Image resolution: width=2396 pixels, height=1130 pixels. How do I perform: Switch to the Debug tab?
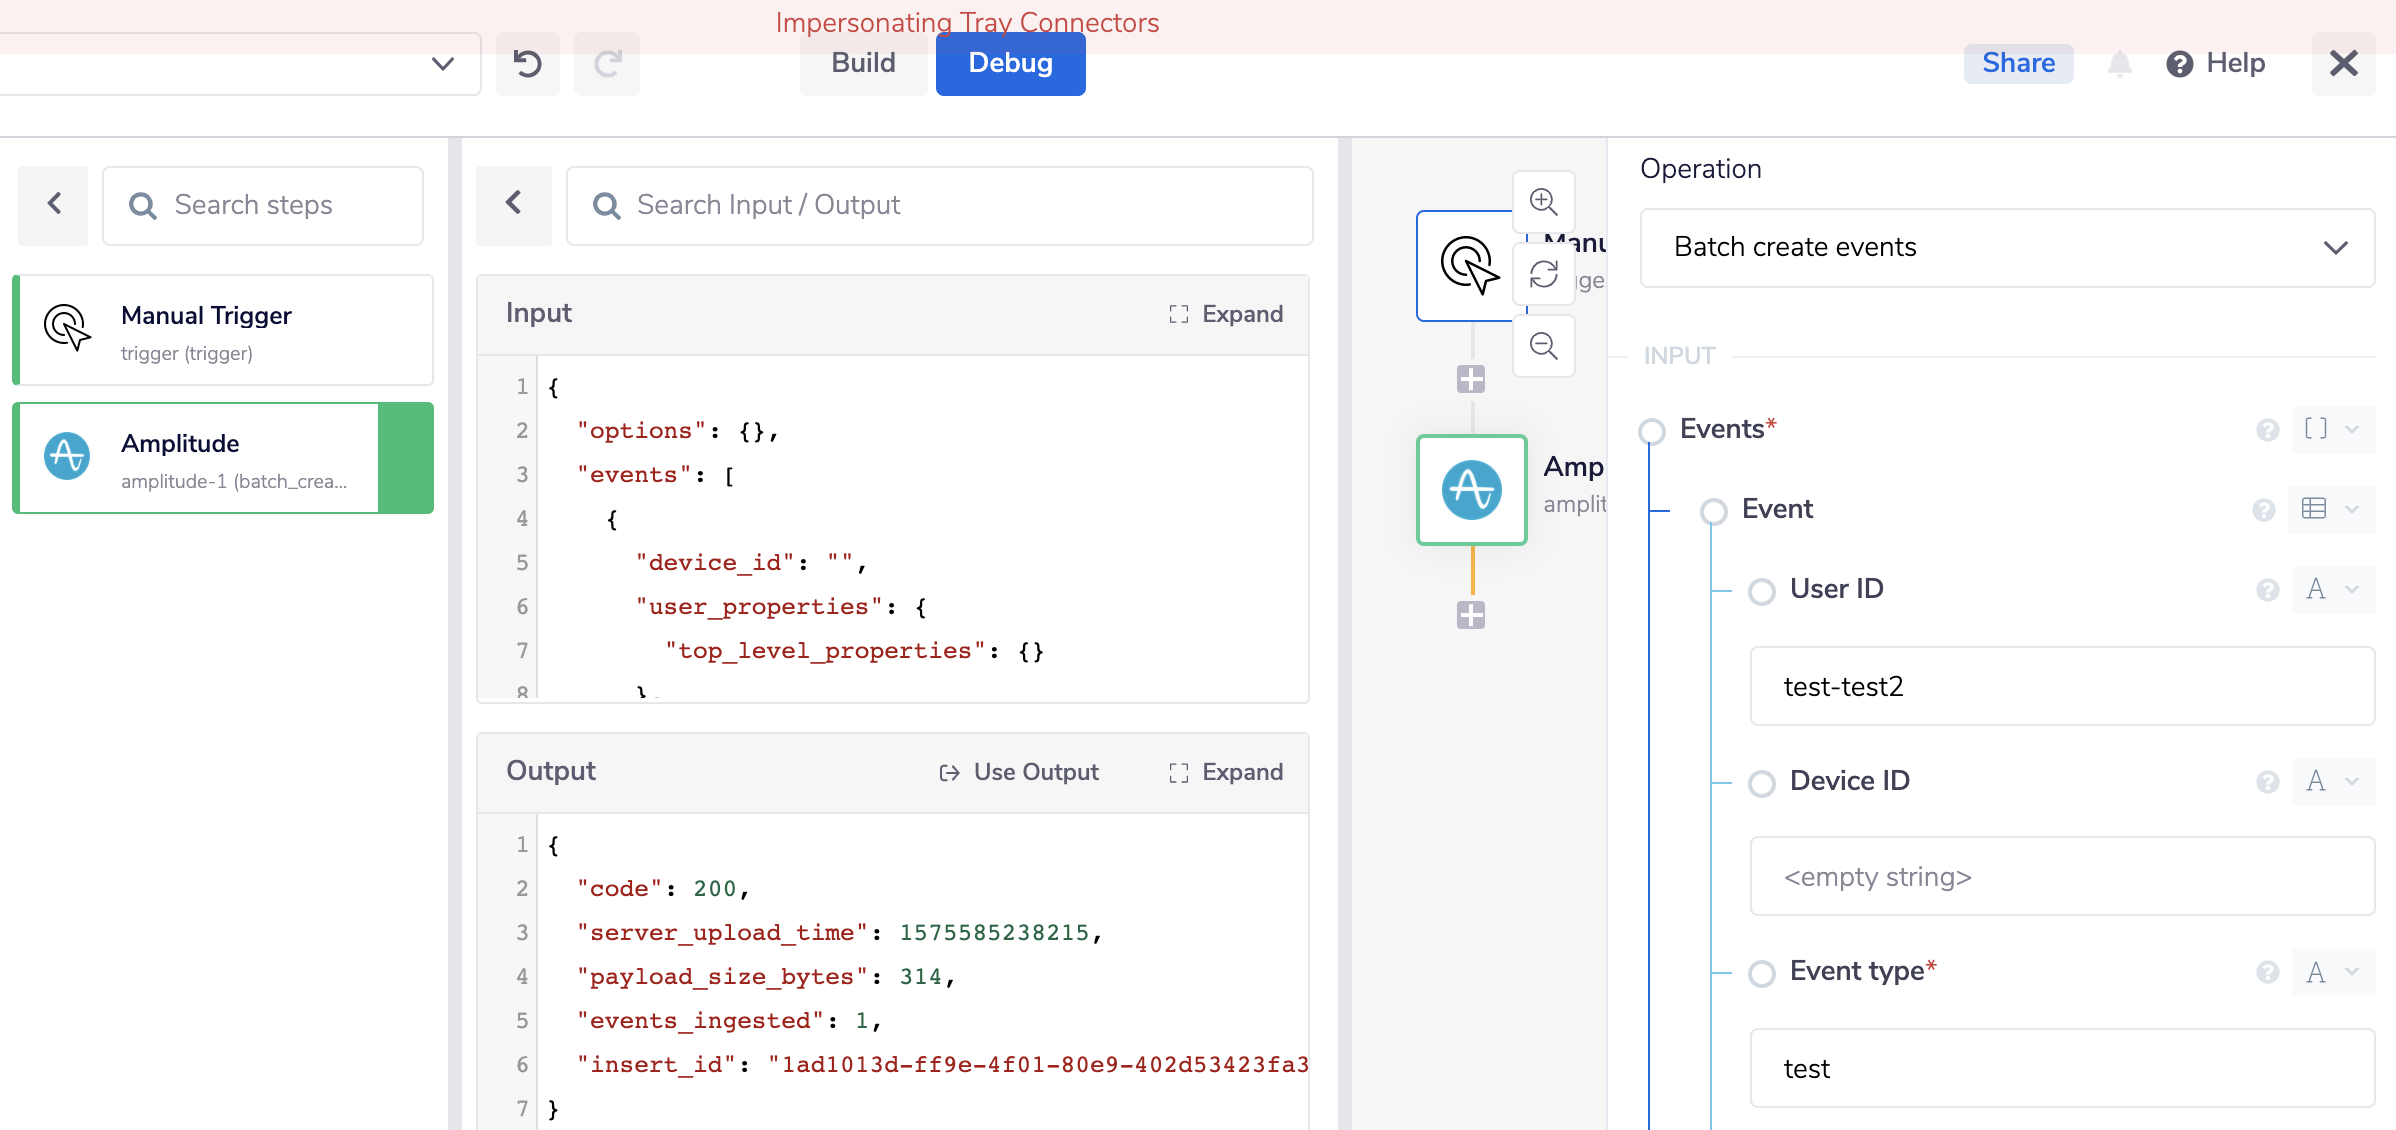tap(1010, 64)
